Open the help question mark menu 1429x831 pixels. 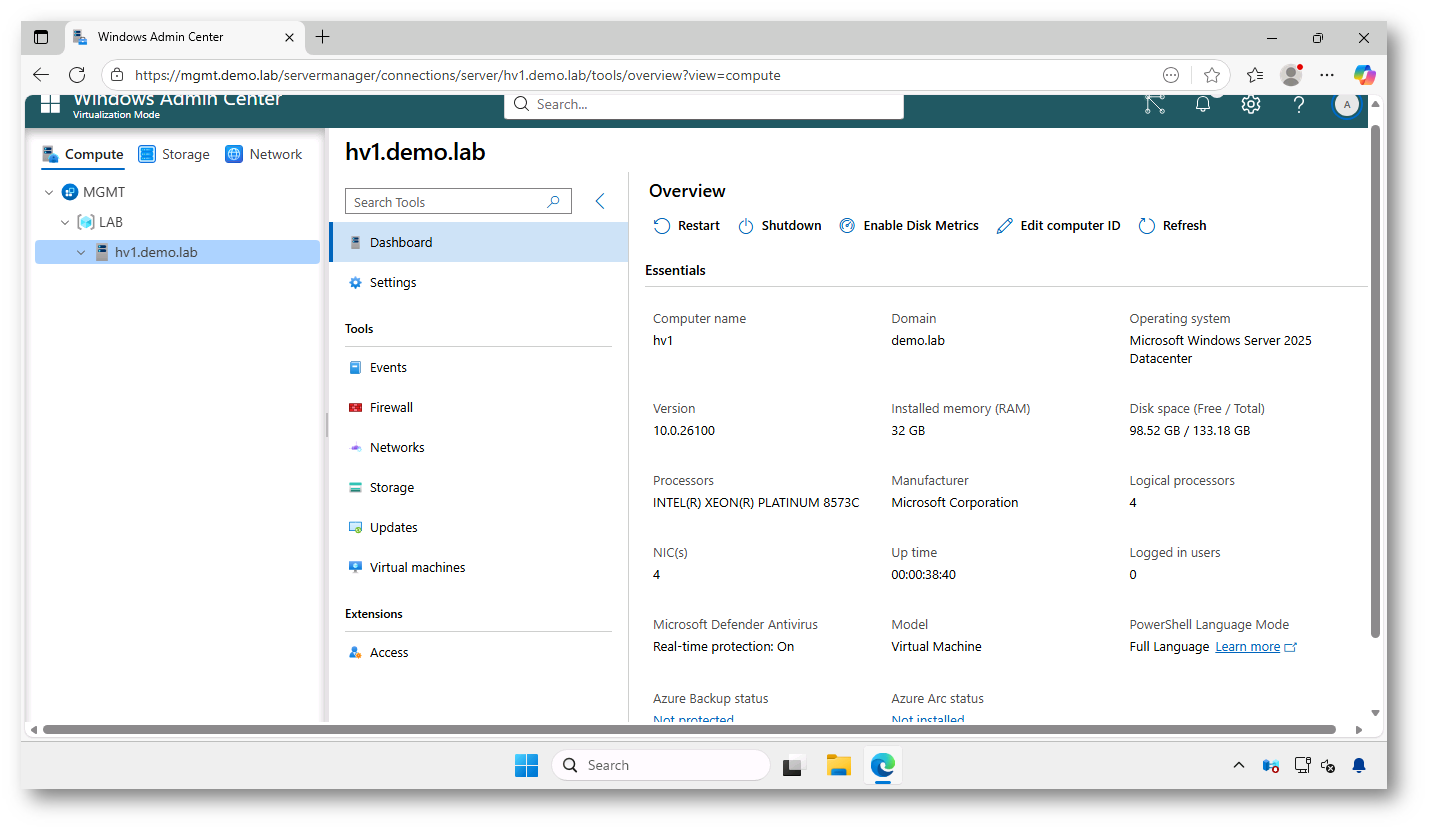pos(1298,104)
